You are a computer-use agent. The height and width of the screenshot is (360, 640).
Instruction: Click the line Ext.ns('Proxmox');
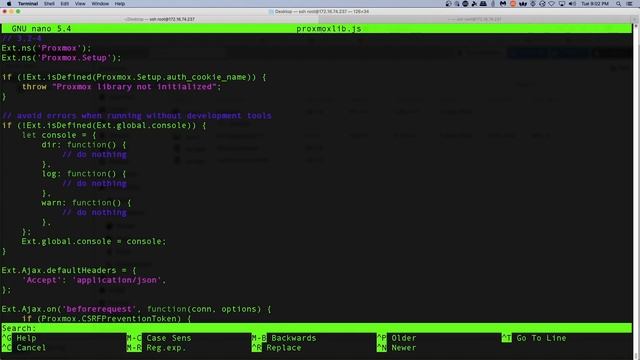pyautogui.click(x=47, y=48)
